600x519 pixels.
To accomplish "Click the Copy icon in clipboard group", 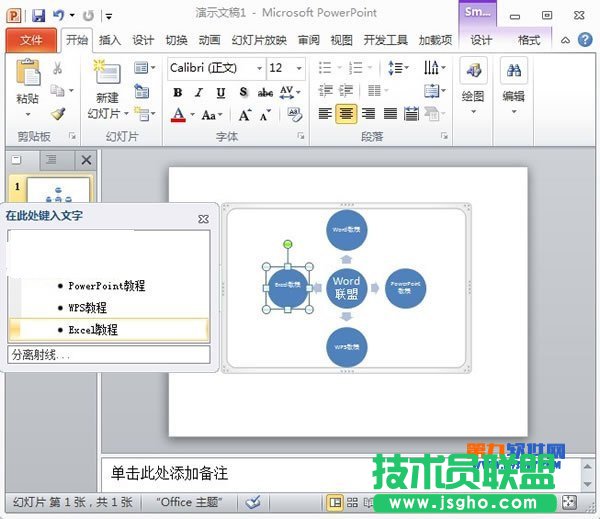I will point(57,91).
